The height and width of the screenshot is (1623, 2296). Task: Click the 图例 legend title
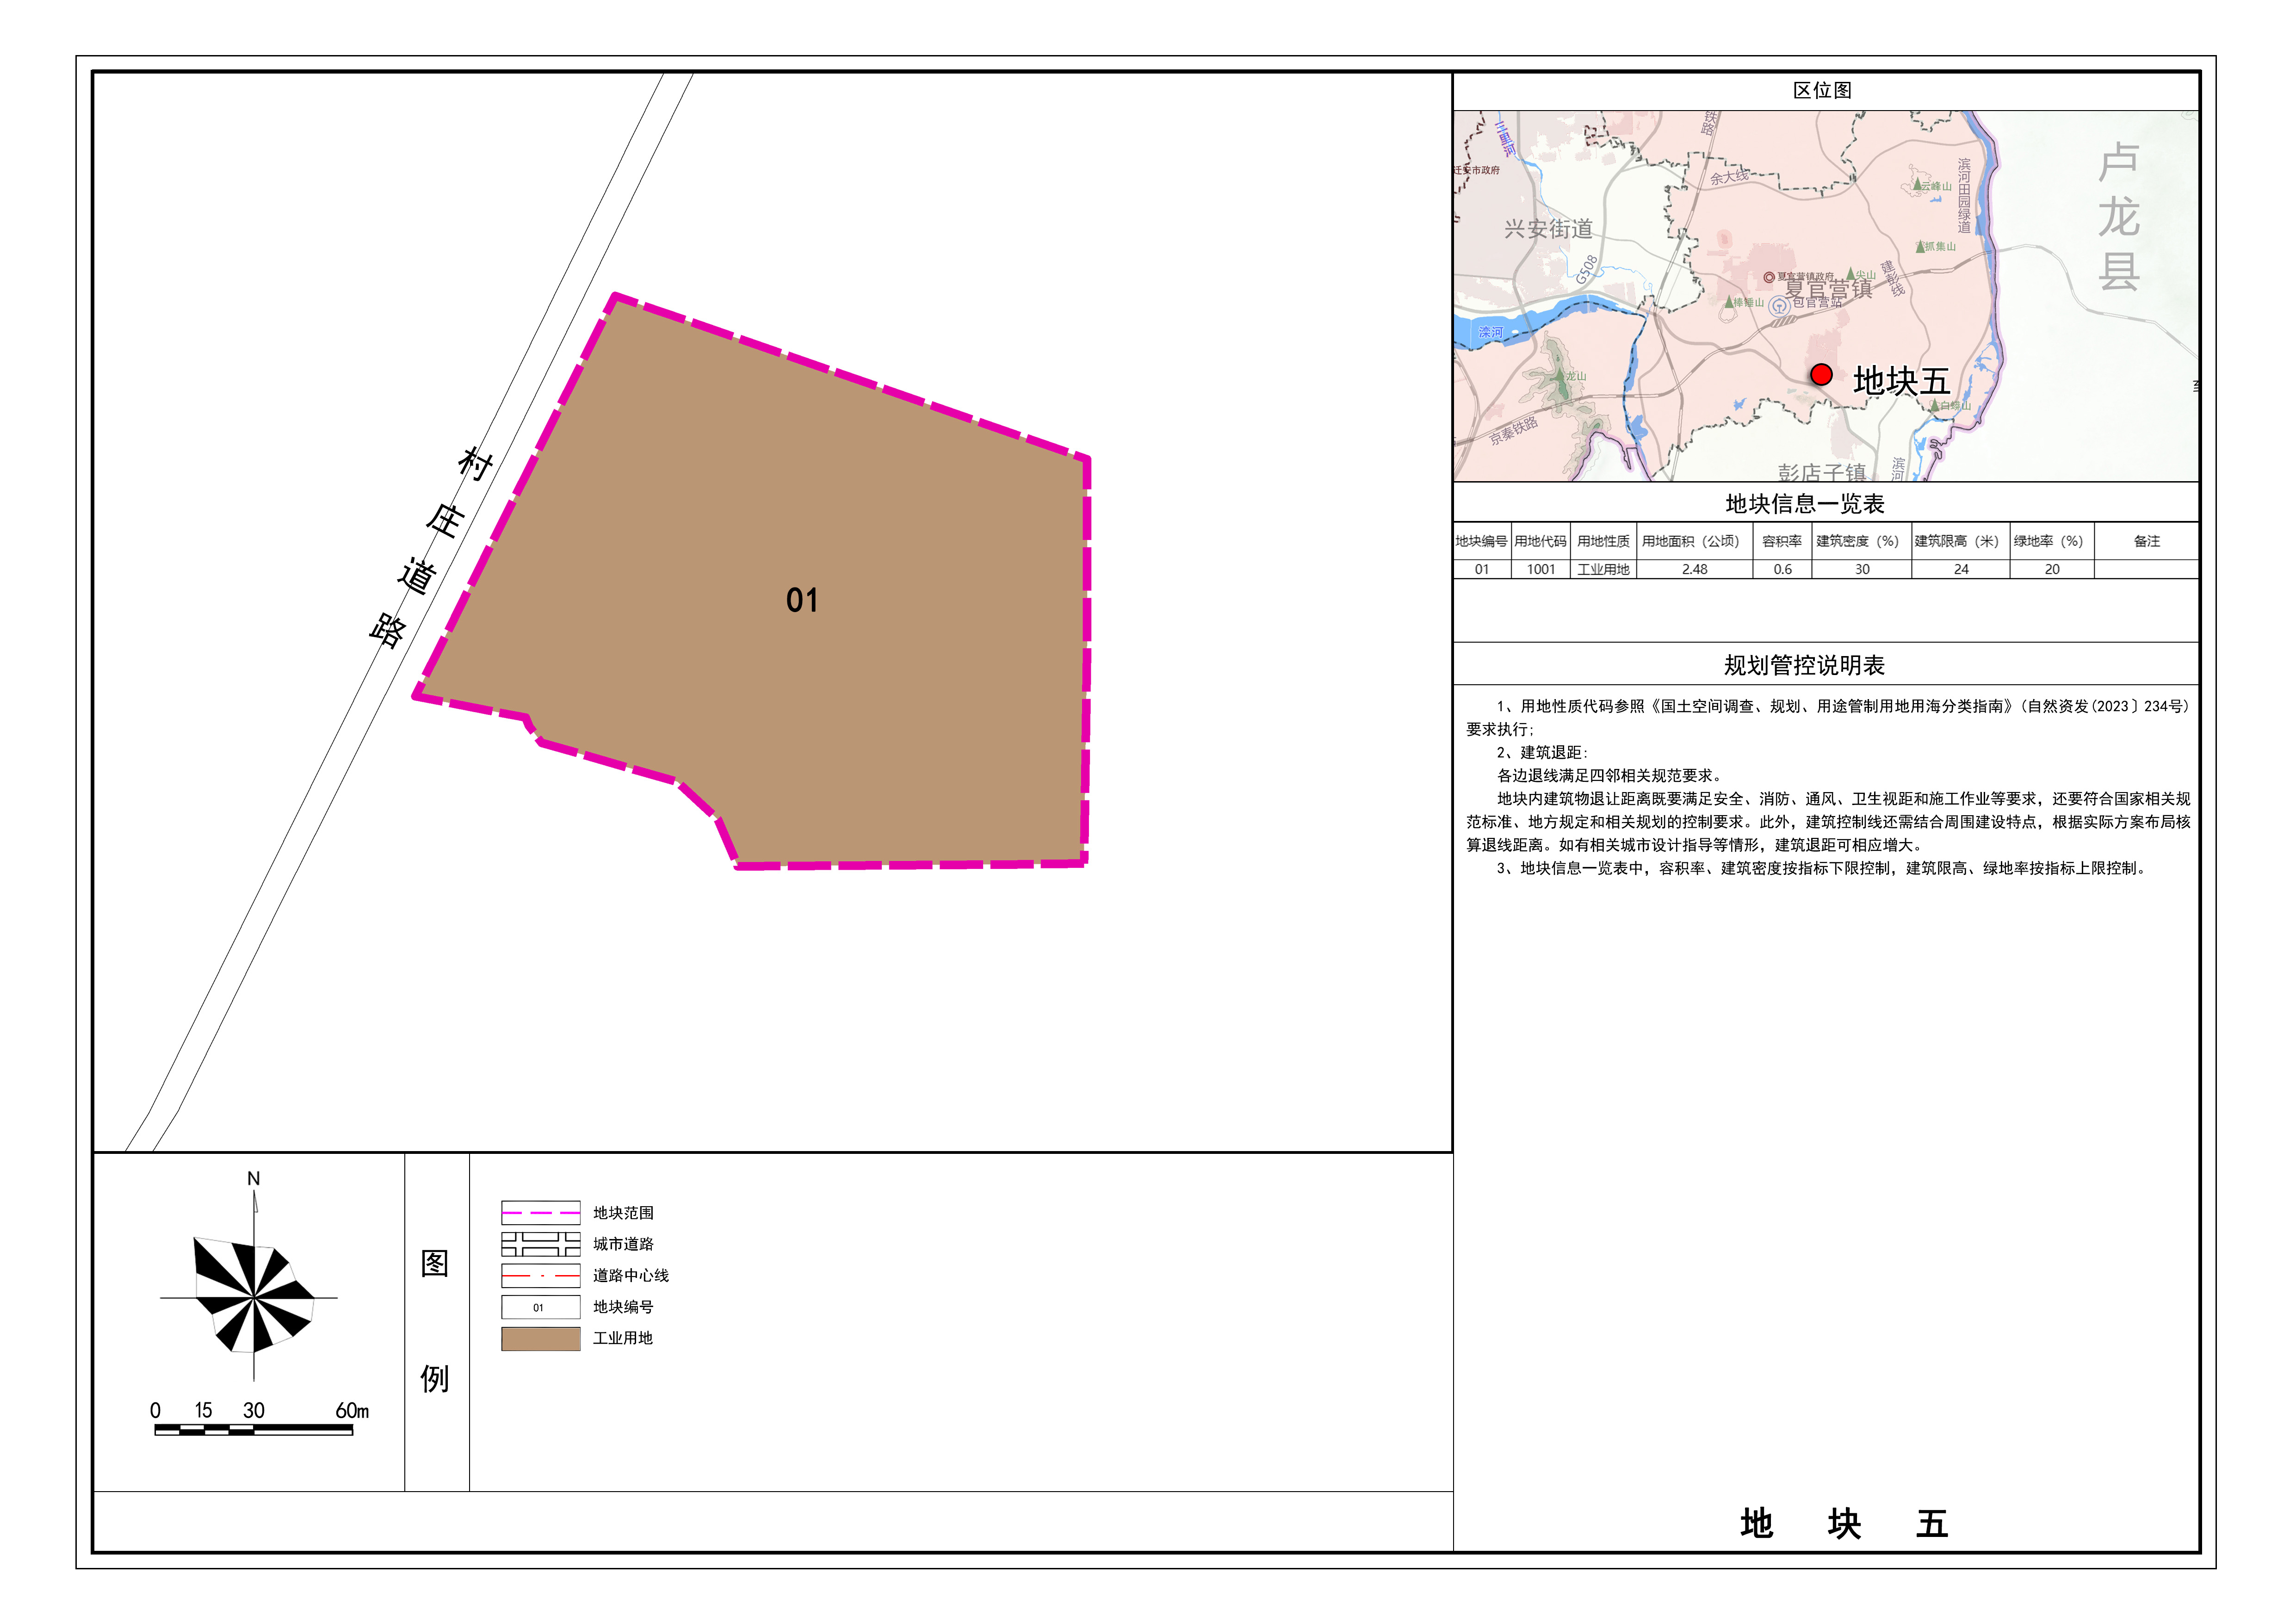click(435, 1321)
